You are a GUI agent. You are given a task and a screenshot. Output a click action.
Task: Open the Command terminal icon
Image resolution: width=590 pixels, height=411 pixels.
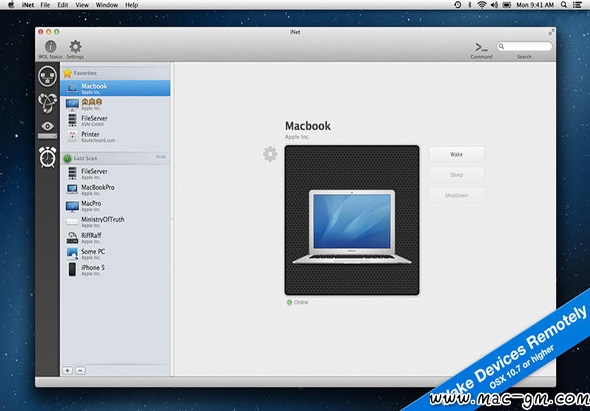(481, 47)
